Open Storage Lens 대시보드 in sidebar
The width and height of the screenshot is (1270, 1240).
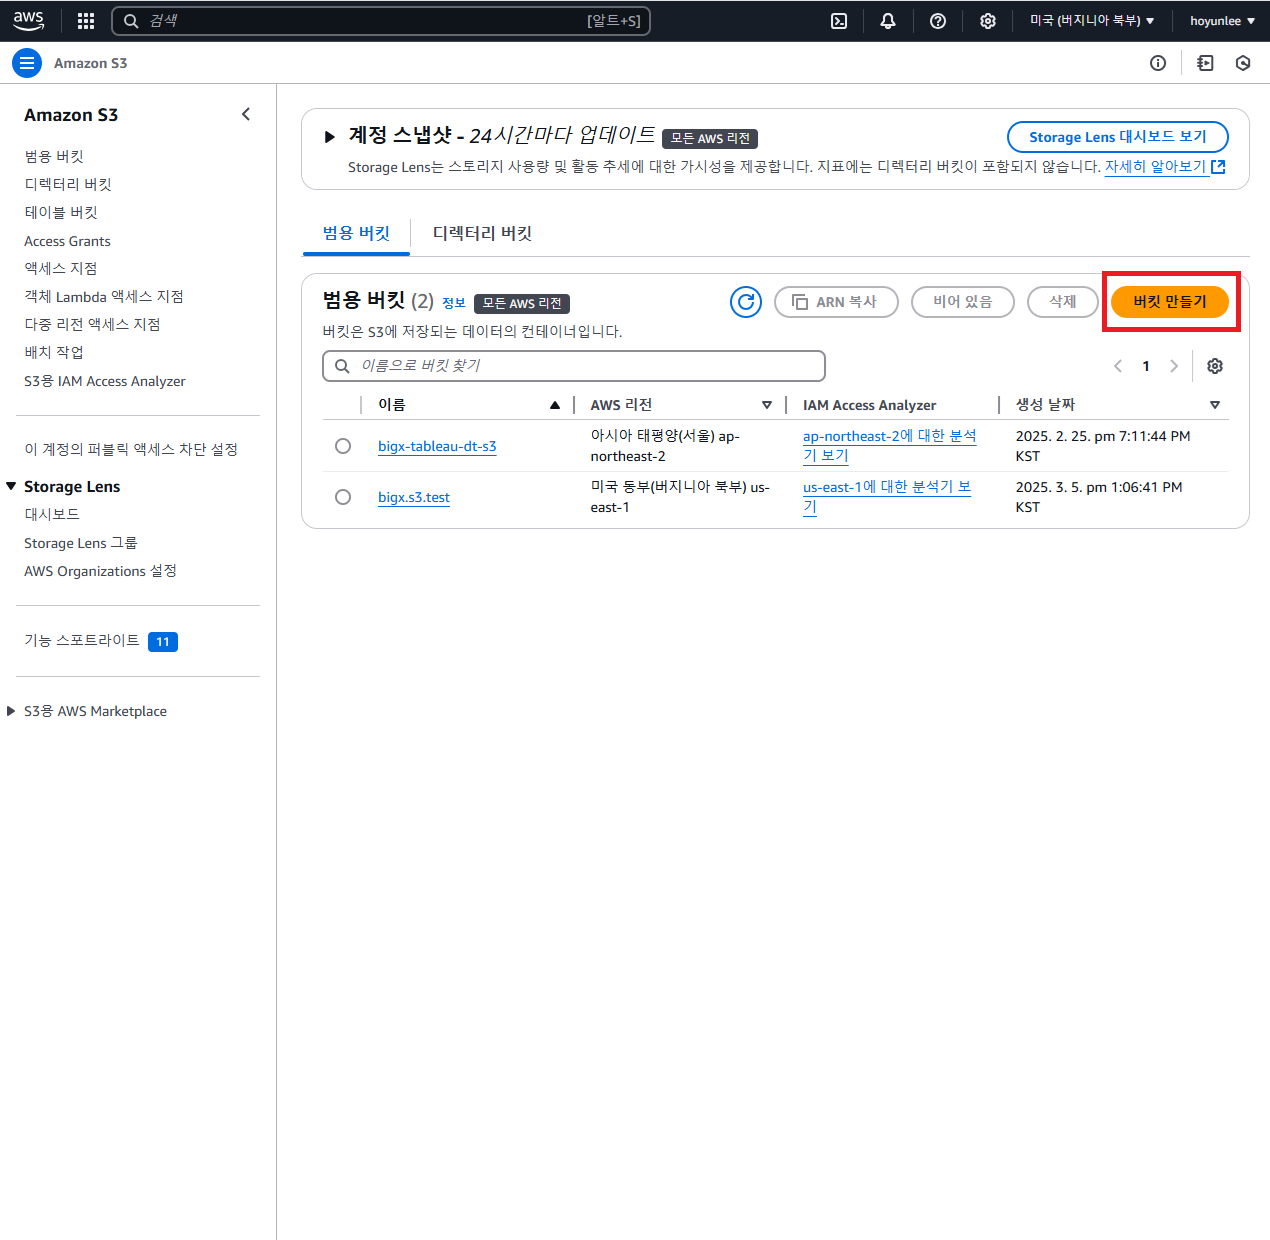click(x=52, y=514)
